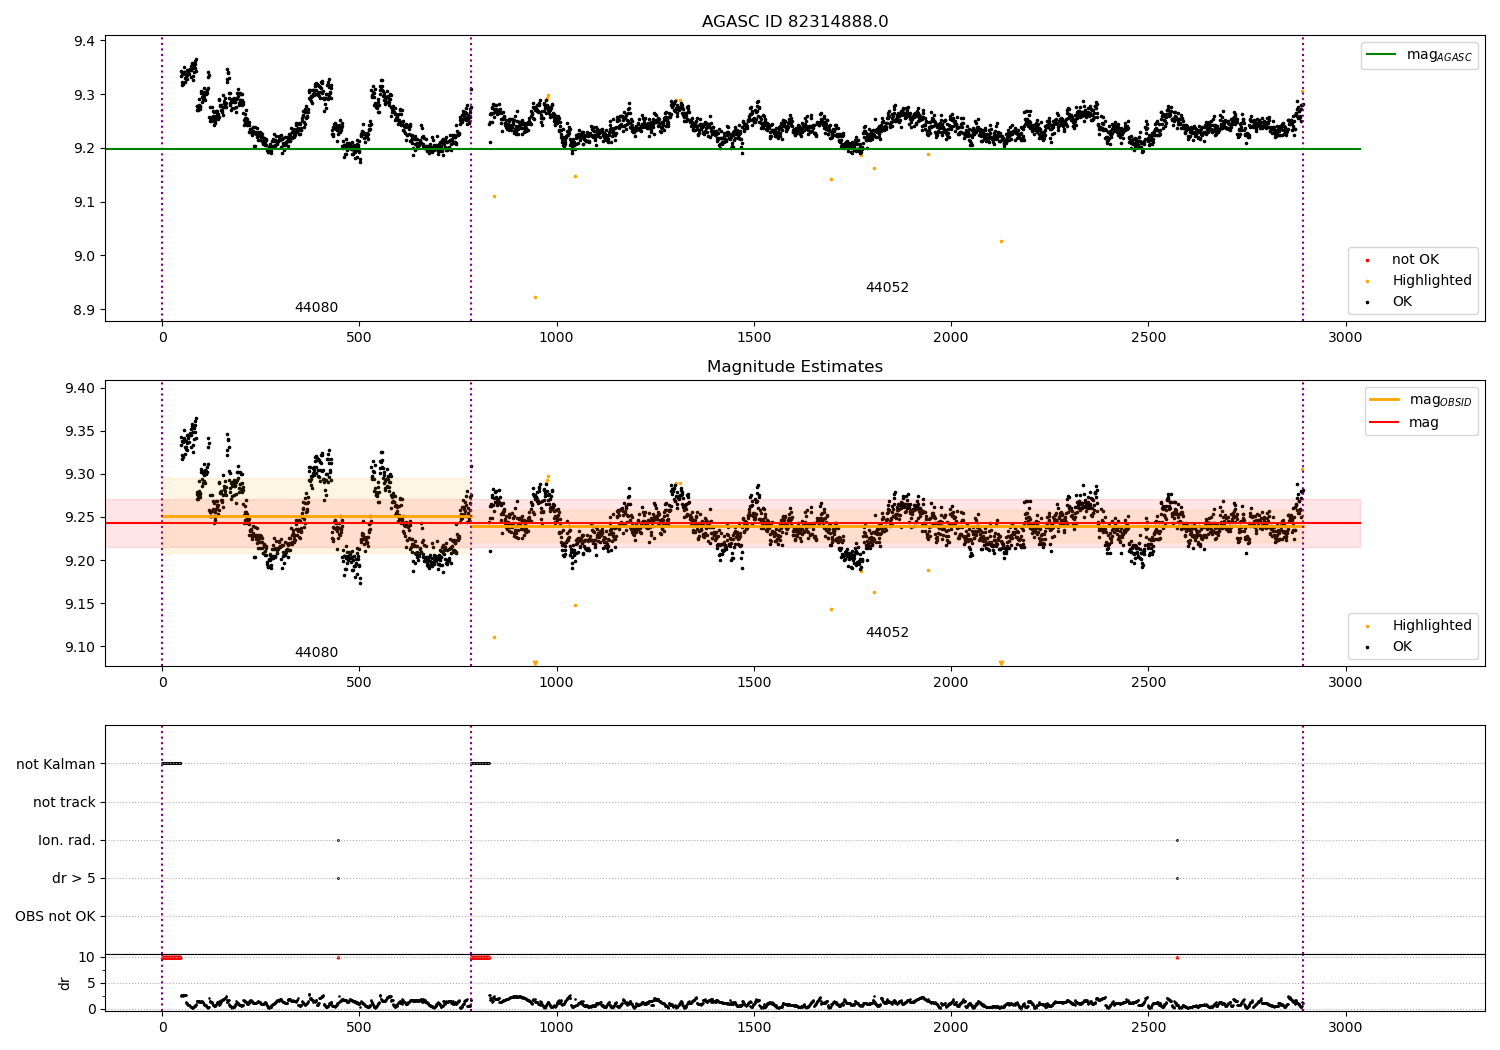This screenshot has width=1500, height=1050.
Task: Click the Ion. rad. data point near x=2575
Action: (x=1177, y=840)
